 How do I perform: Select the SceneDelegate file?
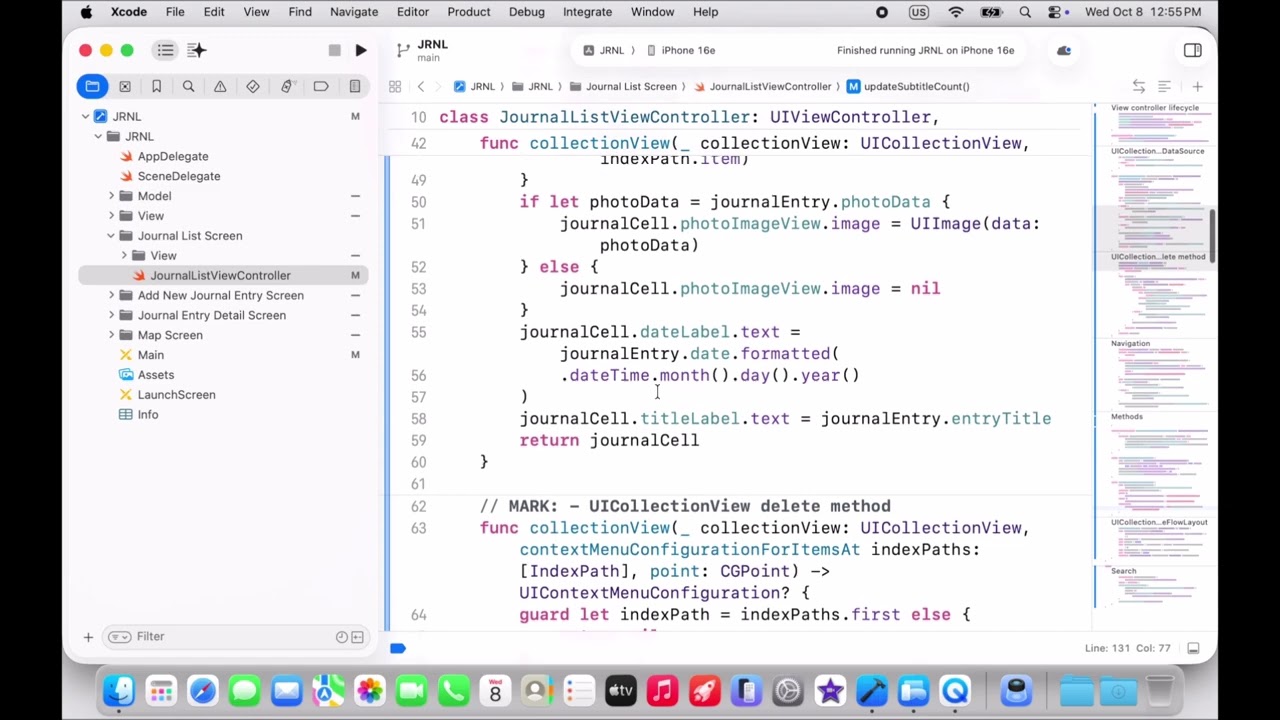pyautogui.click(x=178, y=176)
